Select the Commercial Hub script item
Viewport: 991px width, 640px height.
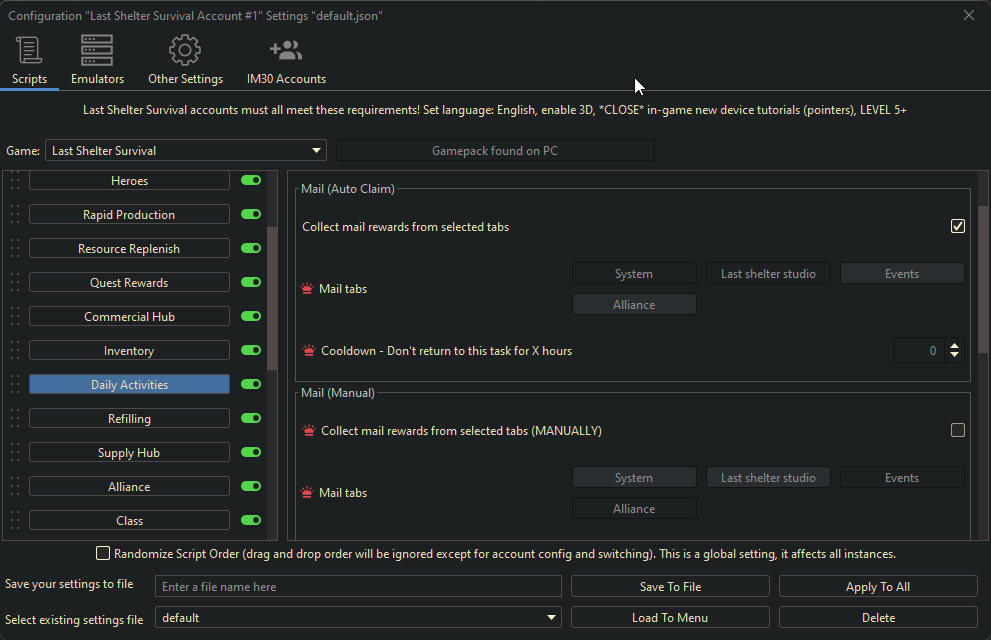(129, 317)
